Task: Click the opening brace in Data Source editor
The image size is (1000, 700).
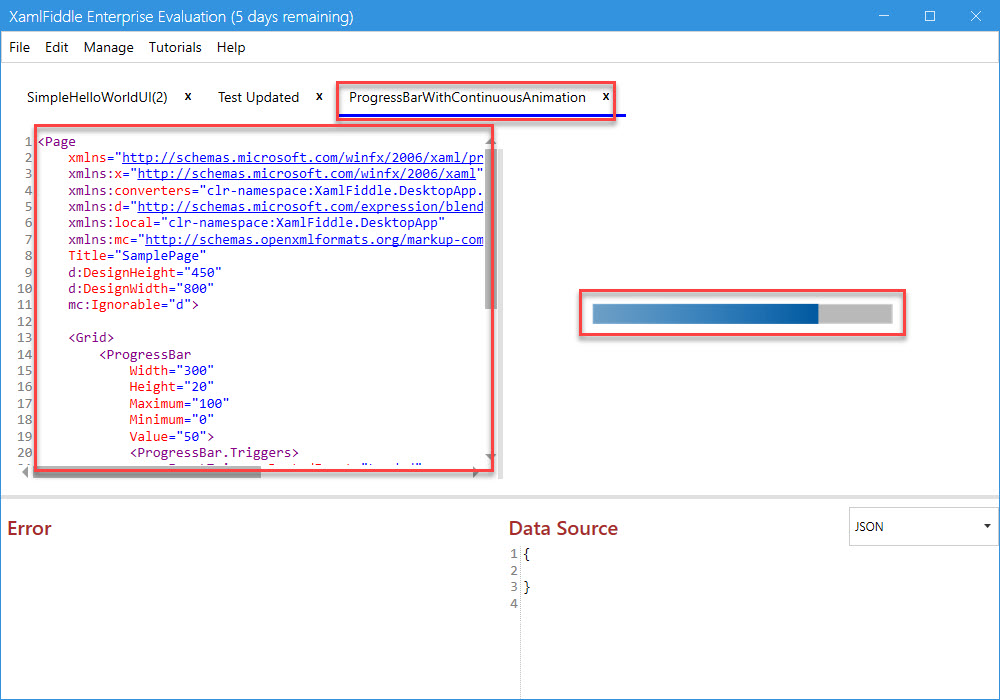Action: 527,554
